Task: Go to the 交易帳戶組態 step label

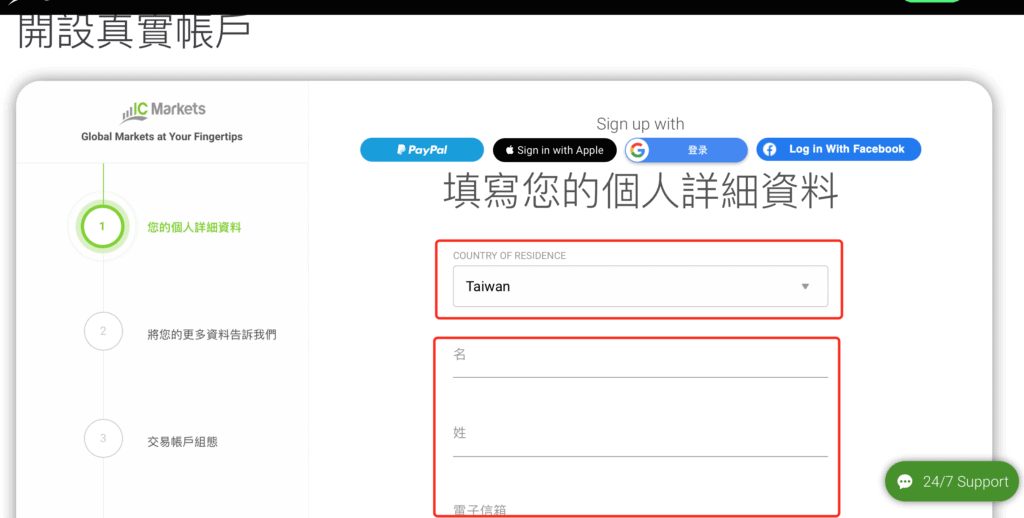Action: click(182, 442)
